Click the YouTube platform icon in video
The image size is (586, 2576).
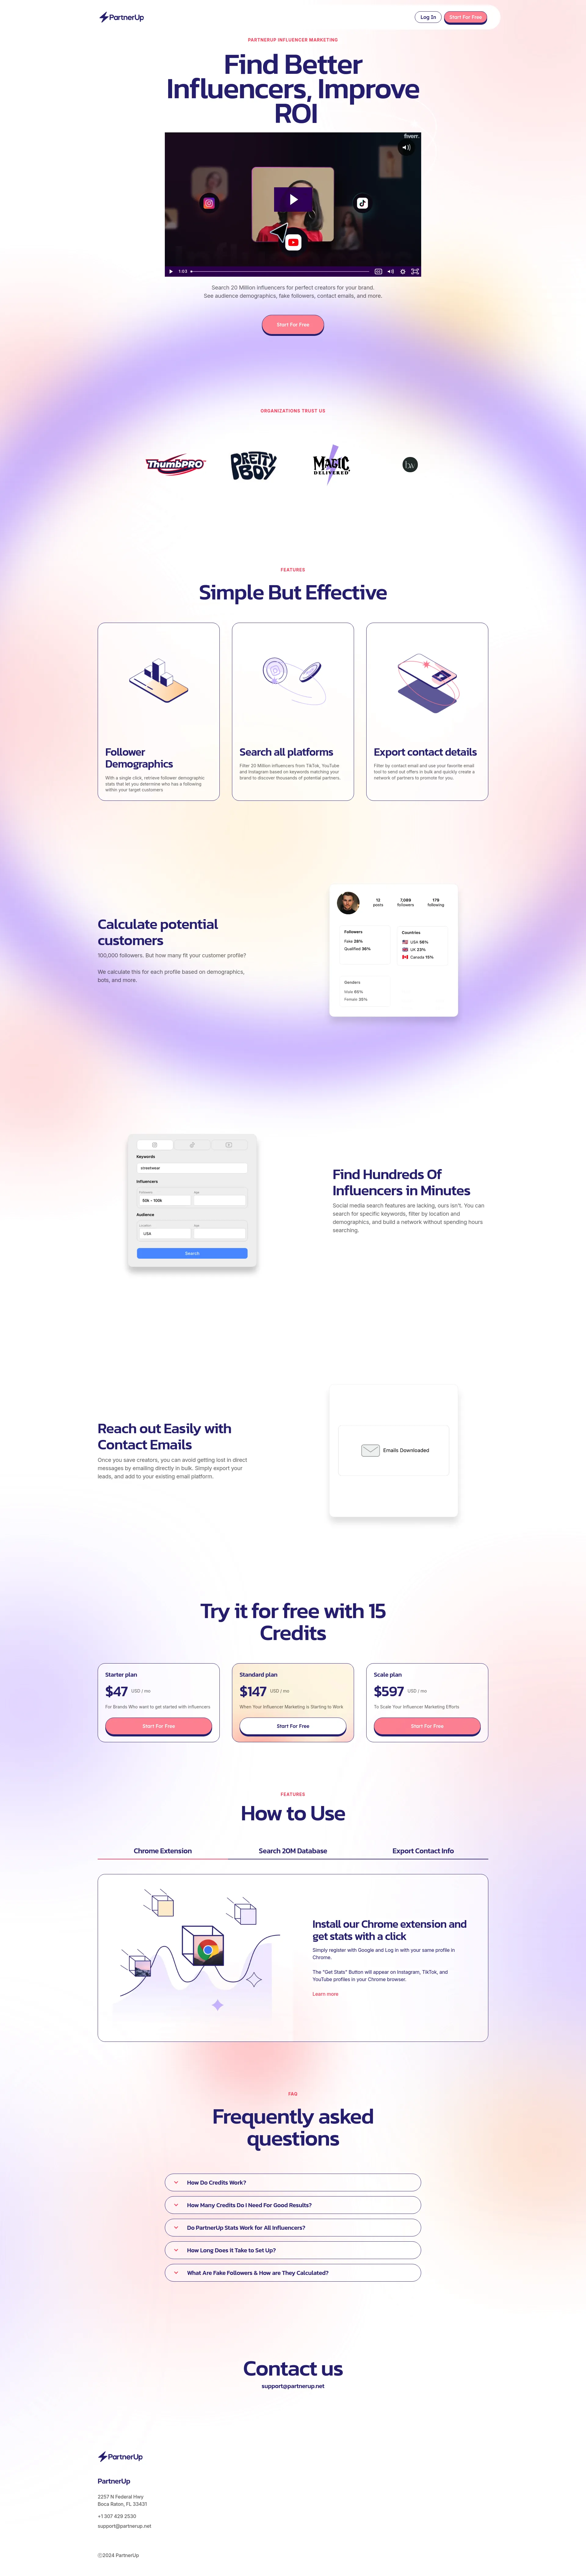click(x=302, y=250)
